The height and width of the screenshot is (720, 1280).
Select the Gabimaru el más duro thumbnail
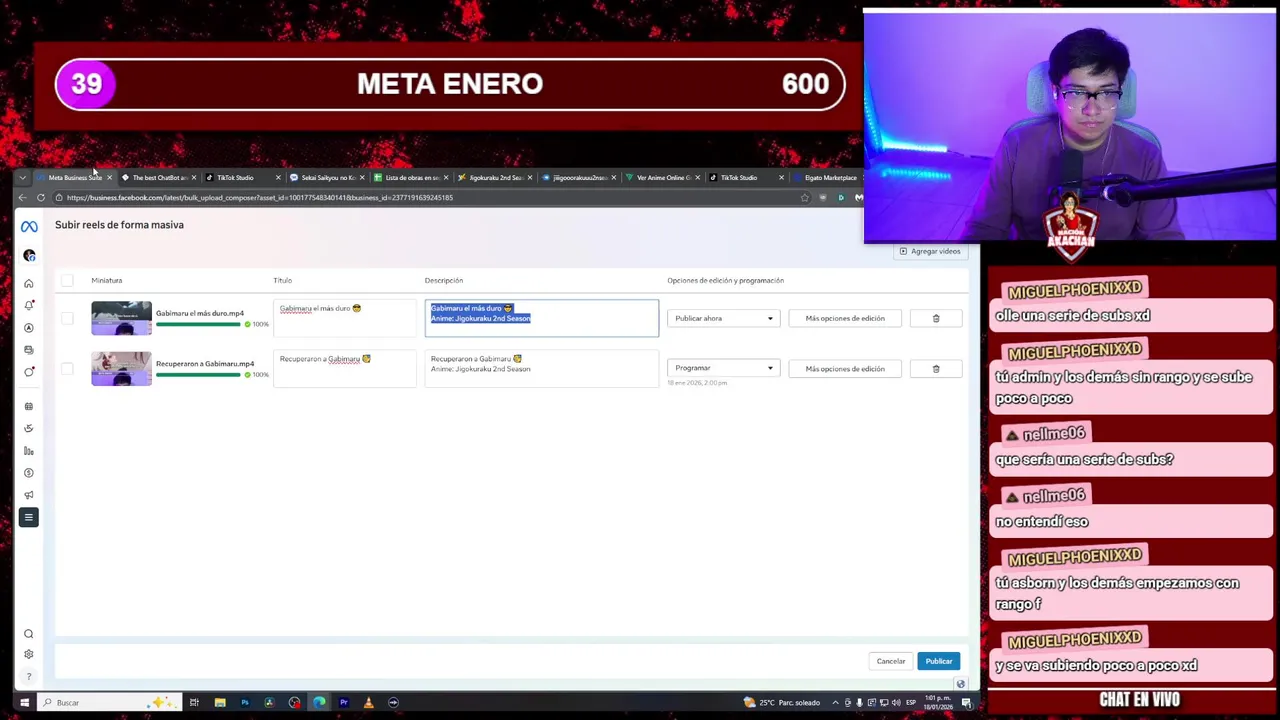tap(121, 318)
